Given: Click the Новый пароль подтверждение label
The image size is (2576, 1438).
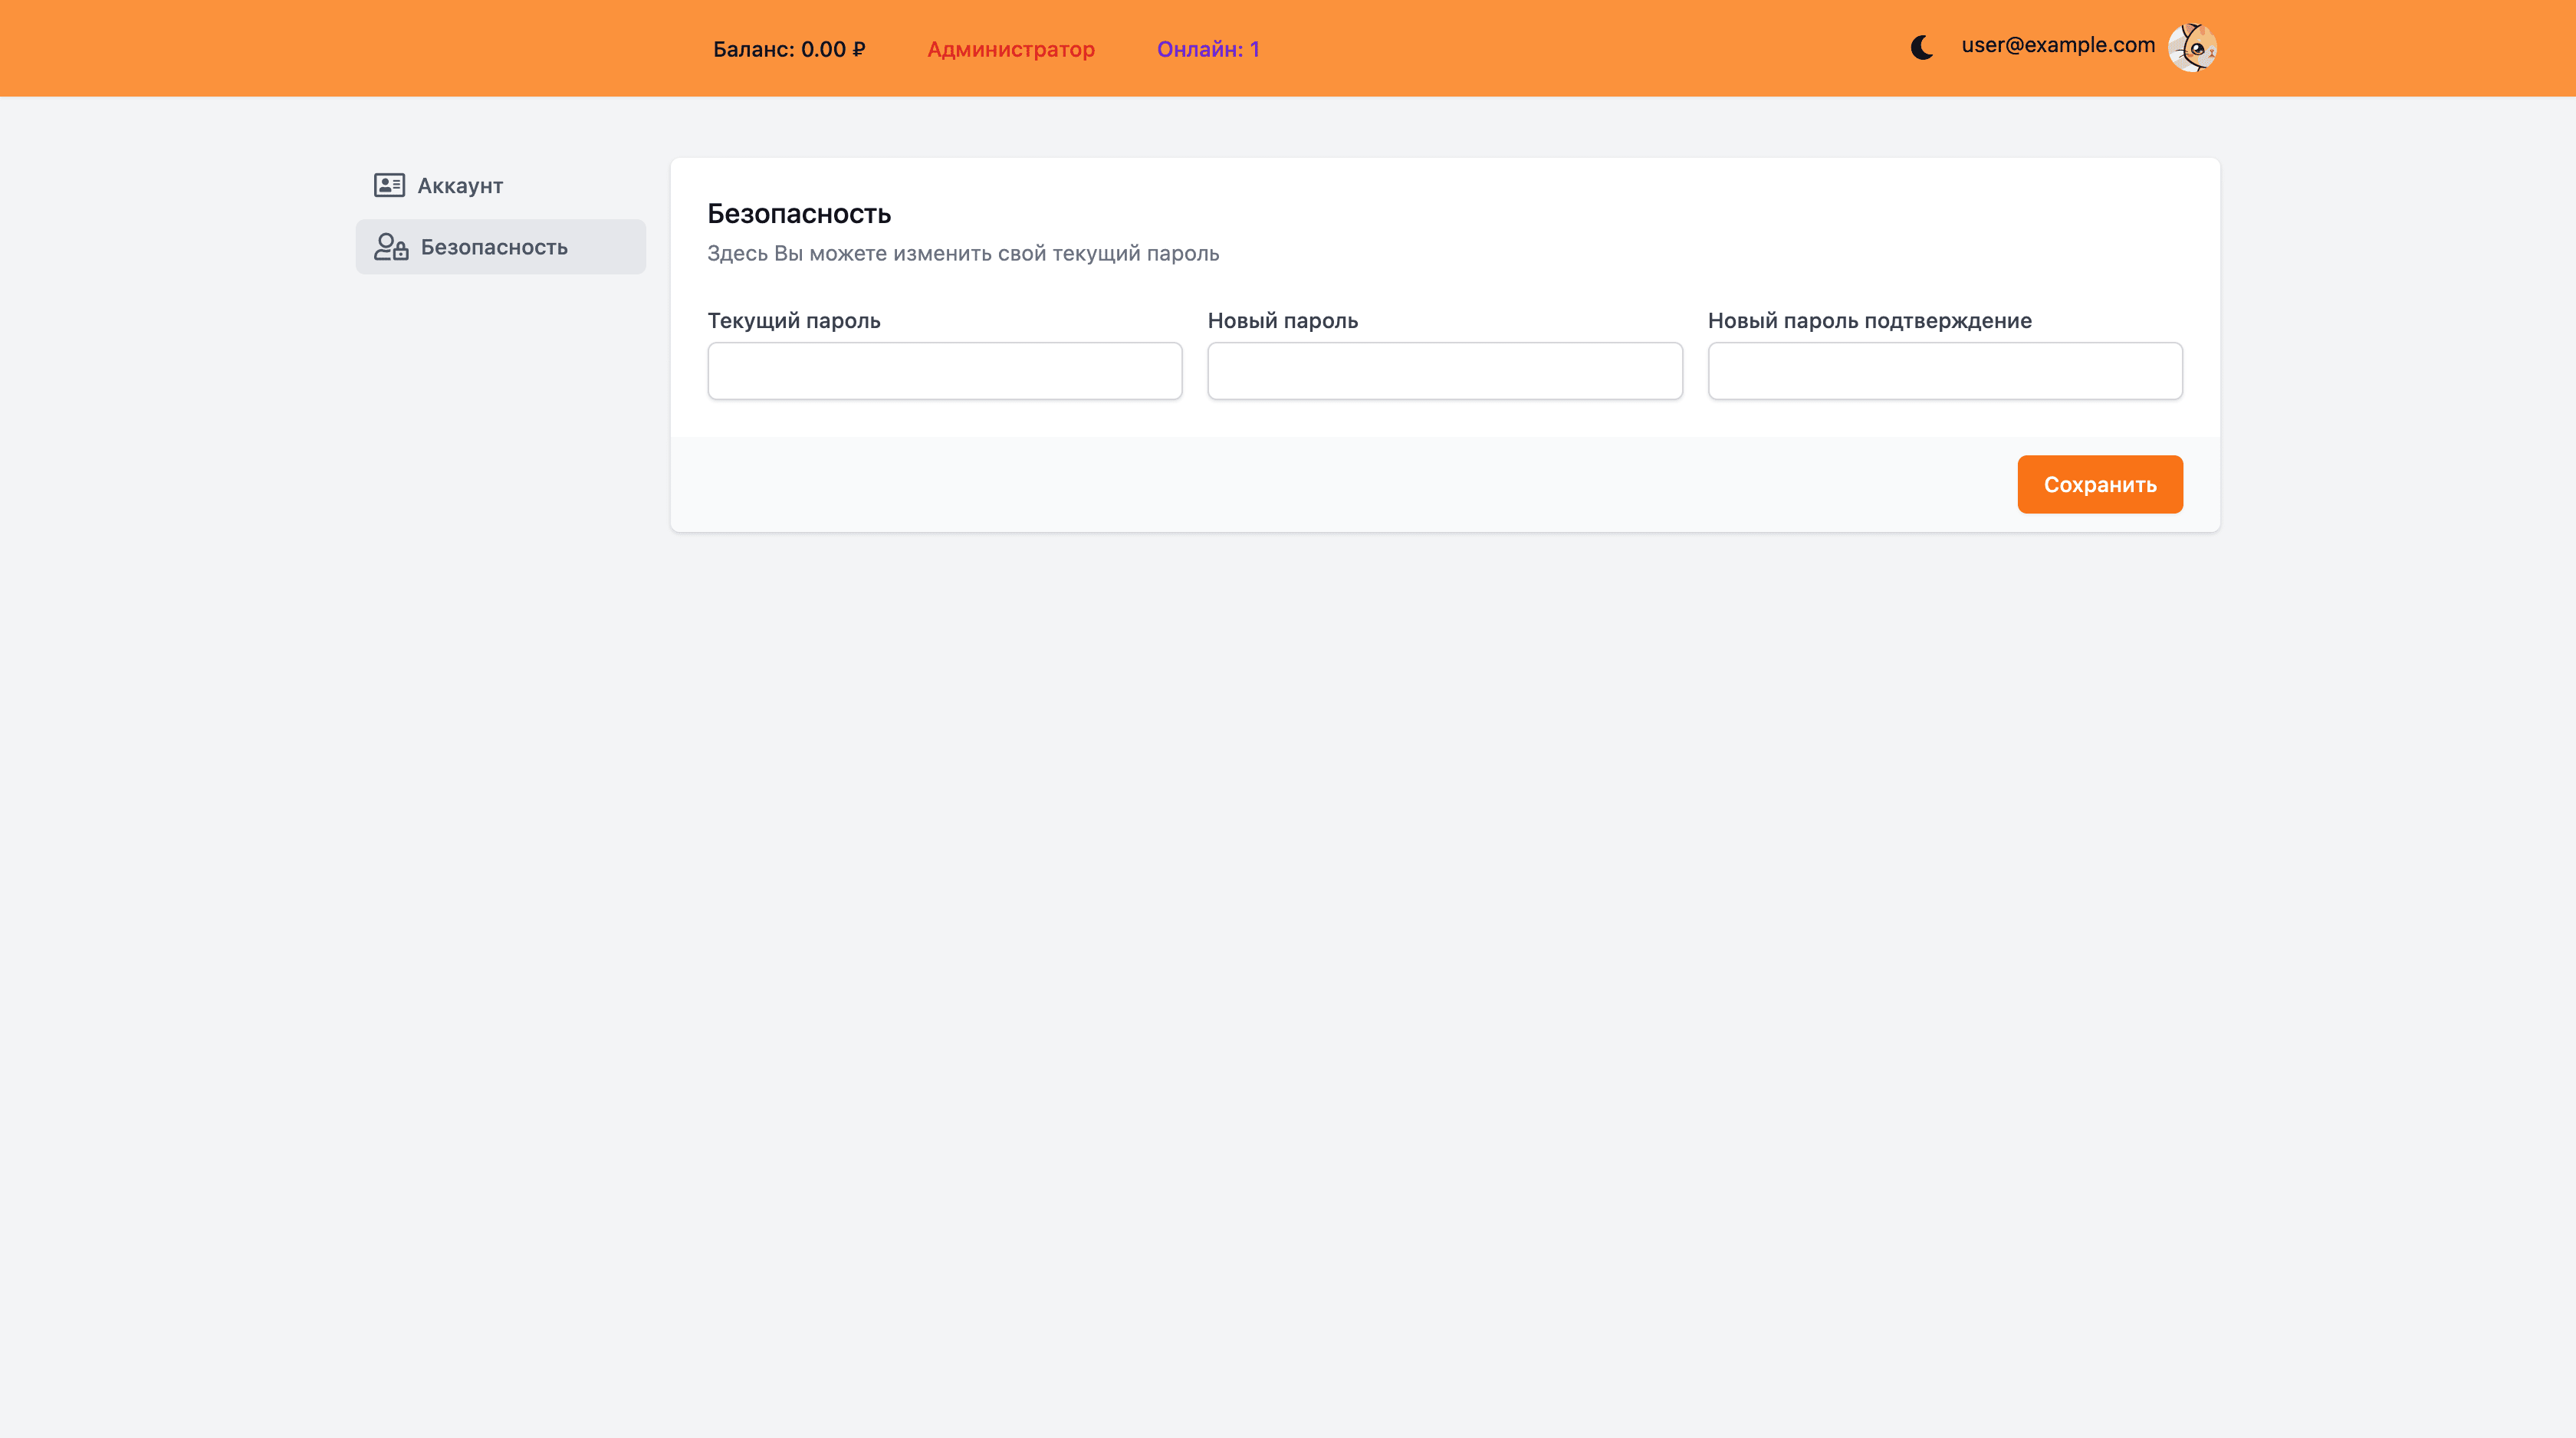Looking at the screenshot, I should 1869,321.
